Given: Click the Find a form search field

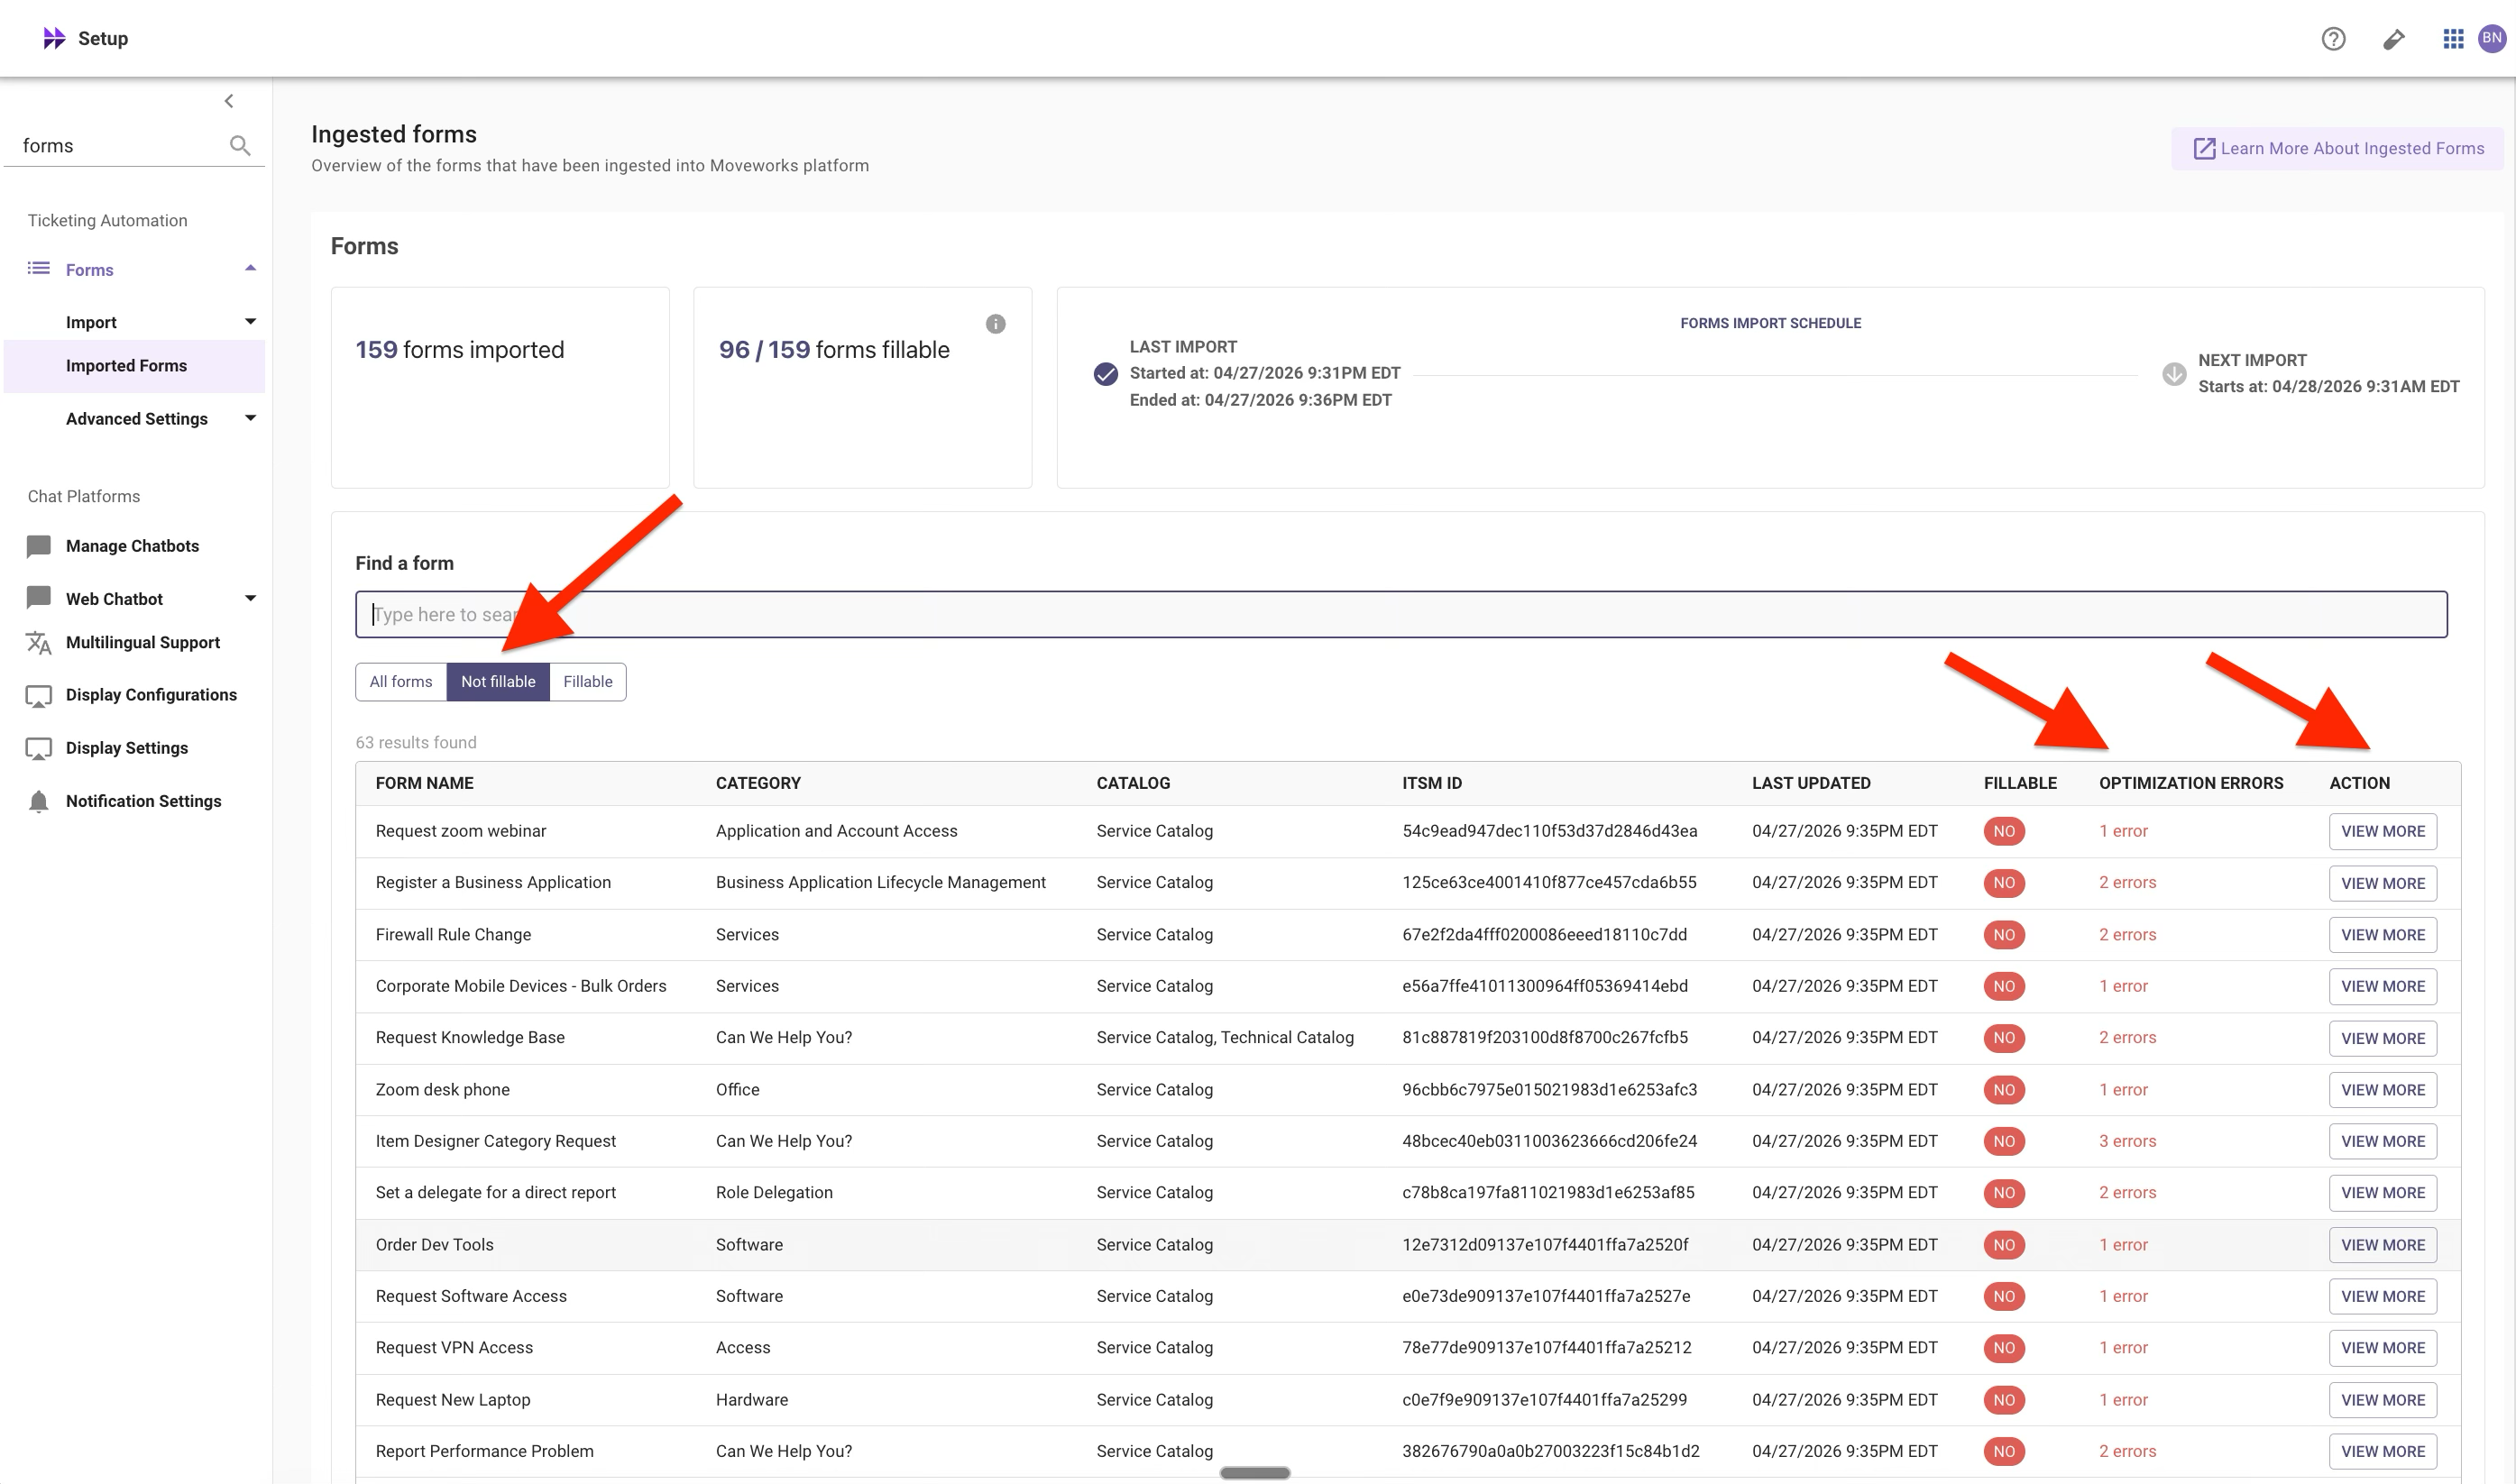Looking at the screenshot, I should coord(1401,614).
